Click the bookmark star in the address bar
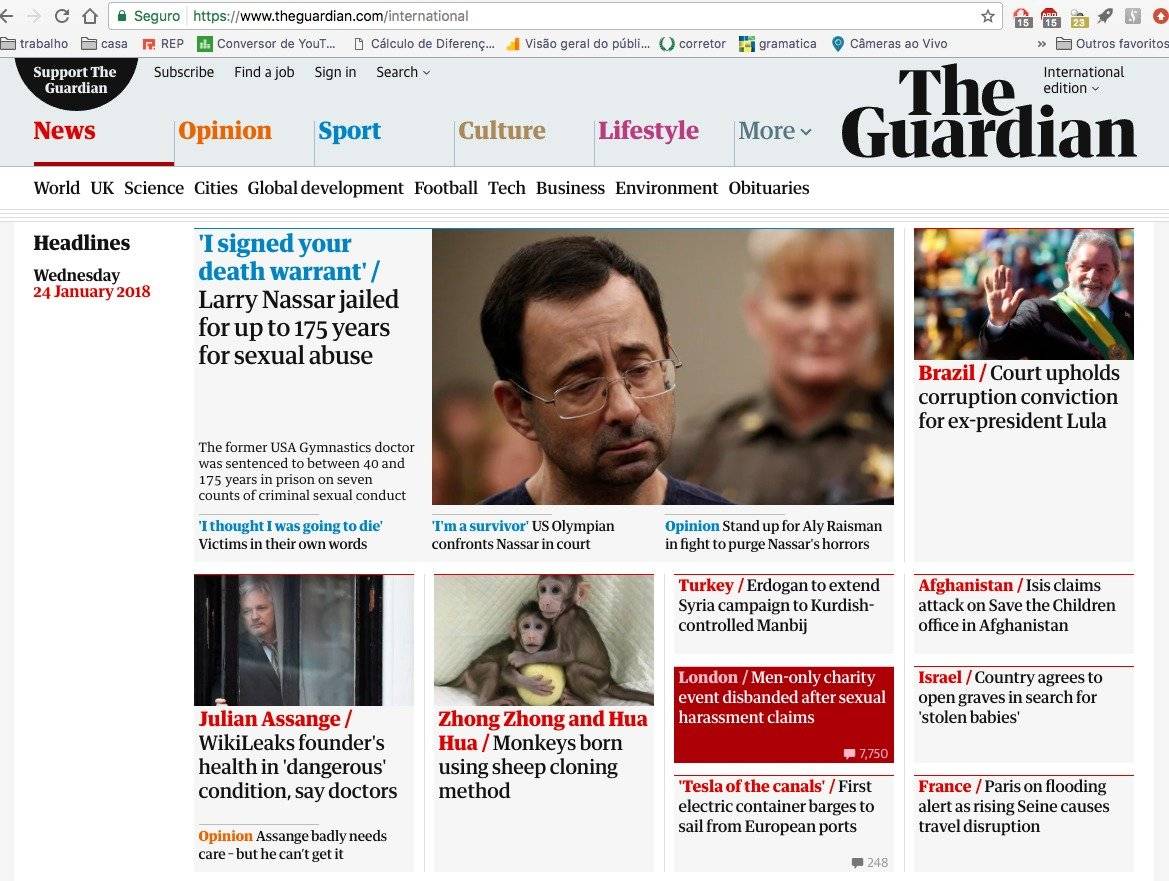Viewport: 1169px width, 881px height. click(x=988, y=16)
